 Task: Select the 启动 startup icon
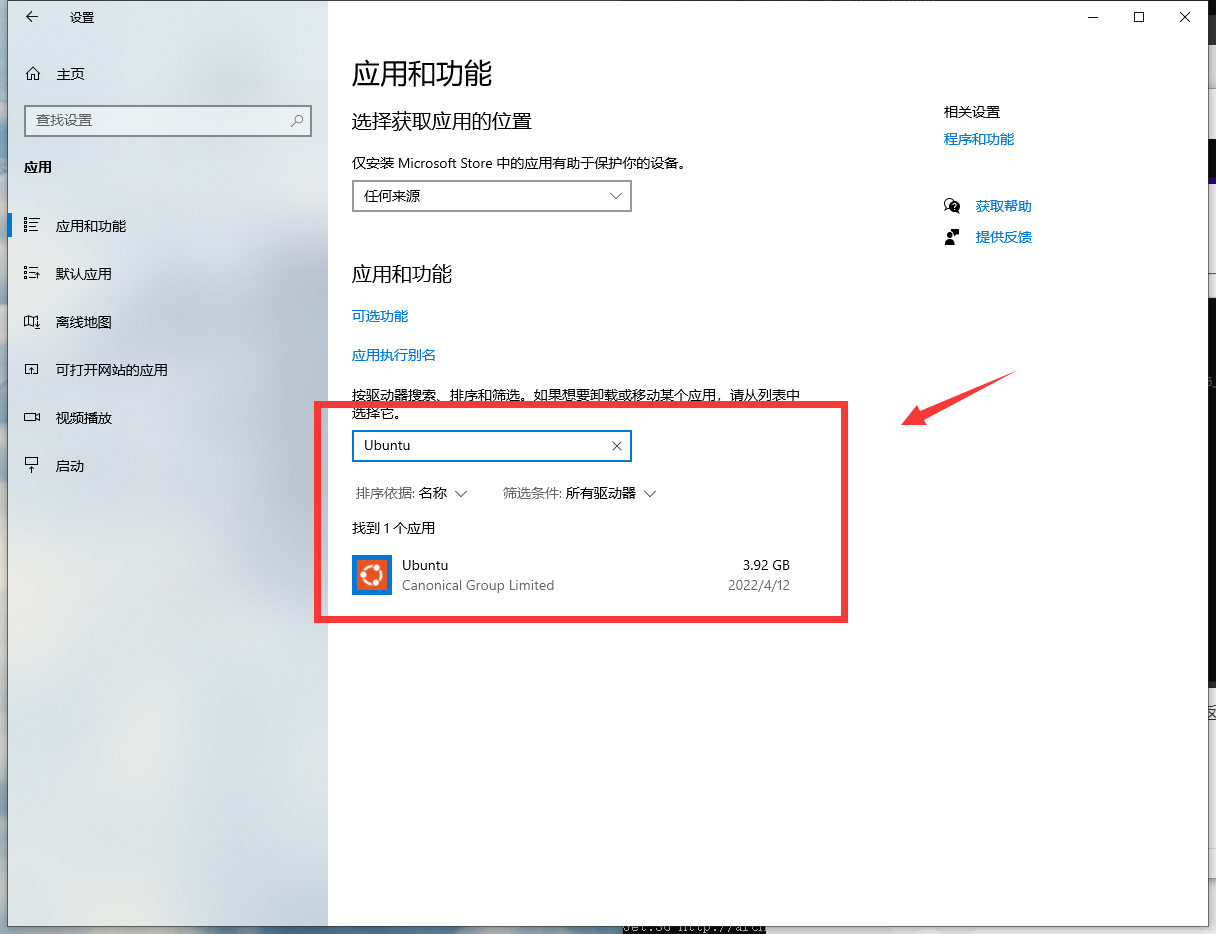click(32, 466)
